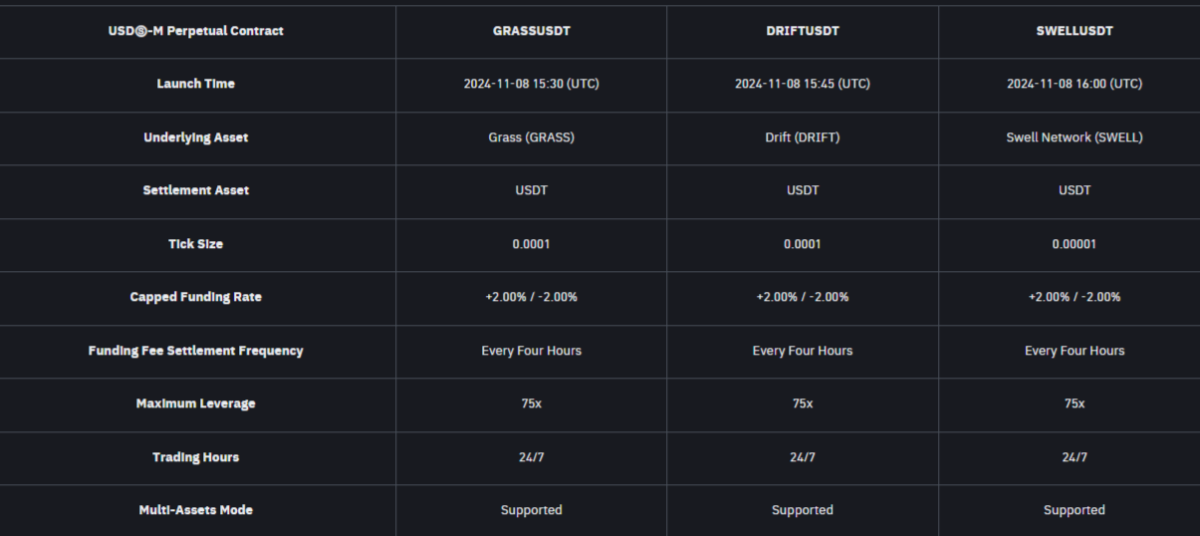
Task: Click Funding Fee Settlement Frequency label
Action: pyautogui.click(x=196, y=351)
